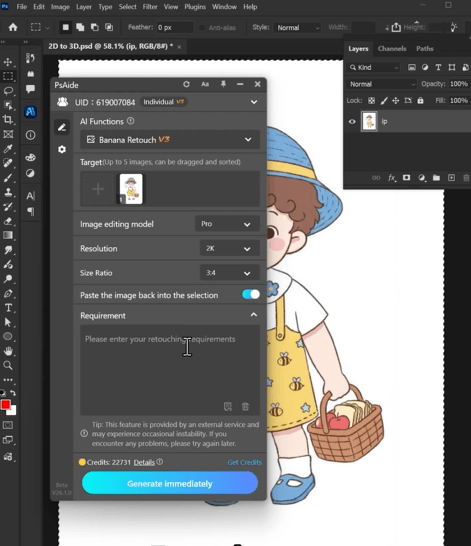Select the Frame tool
This screenshot has height=546, width=471.
coord(8,134)
